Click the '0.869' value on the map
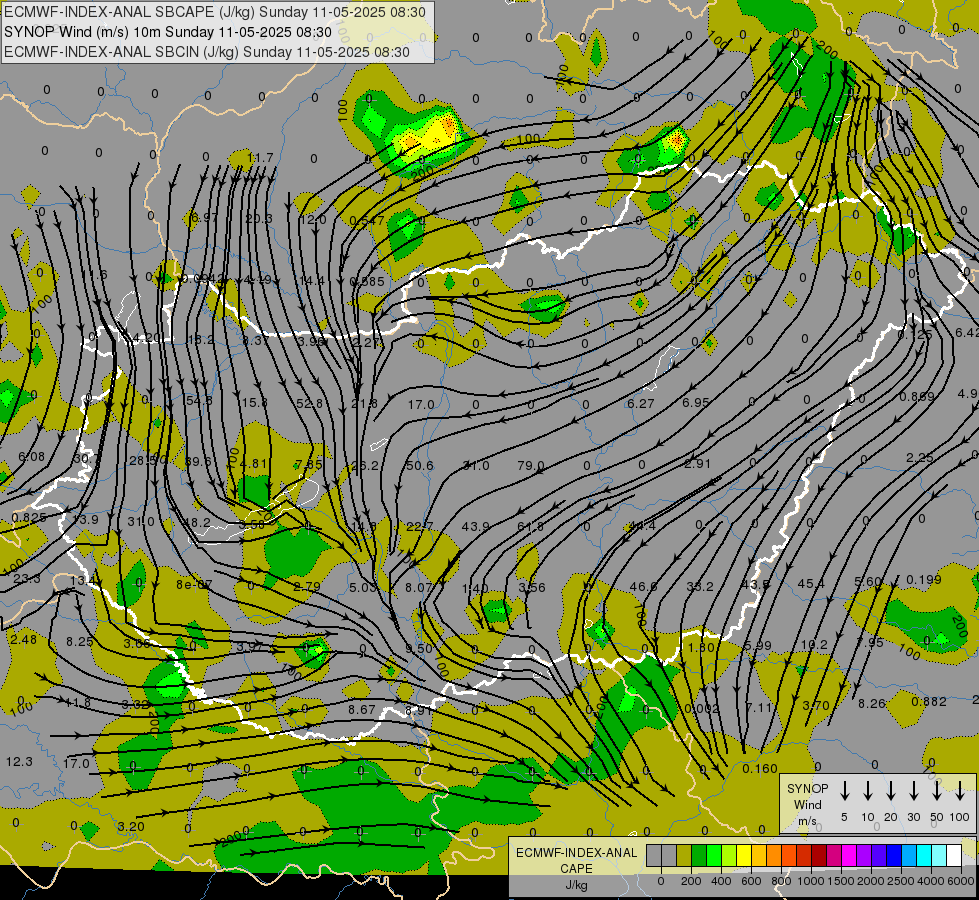979x900 pixels. 917,397
